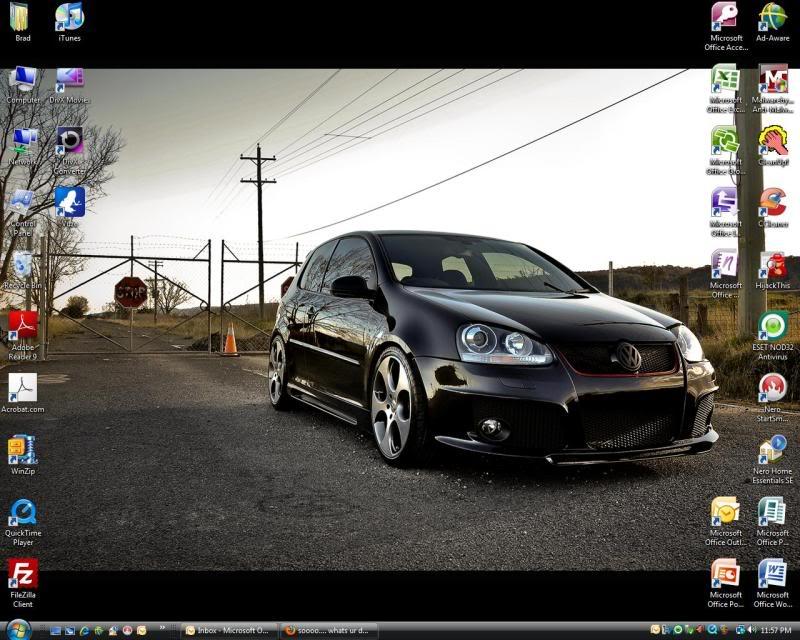
Task: Select the CleanUp! hand icon
Action: pos(772,146)
